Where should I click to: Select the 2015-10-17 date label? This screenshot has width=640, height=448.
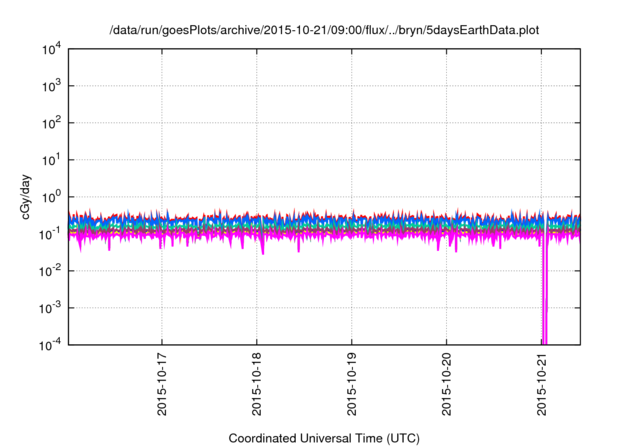(x=162, y=384)
